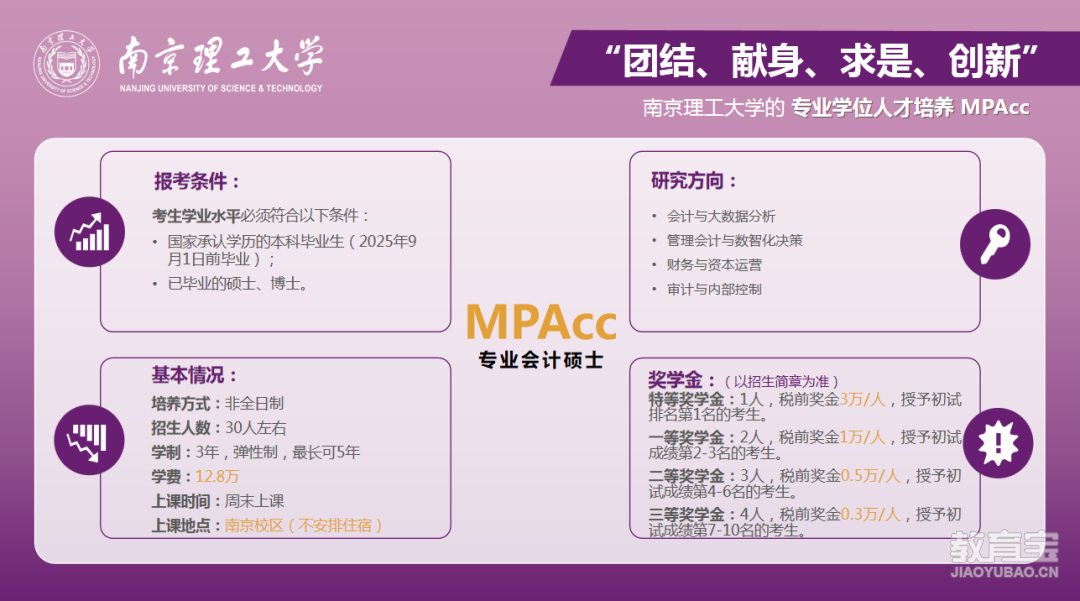Viewport: 1080px width, 601px height.
Task: Click the 二等奖学金 0.5万/人 line
Action: [x=804, y=483]
